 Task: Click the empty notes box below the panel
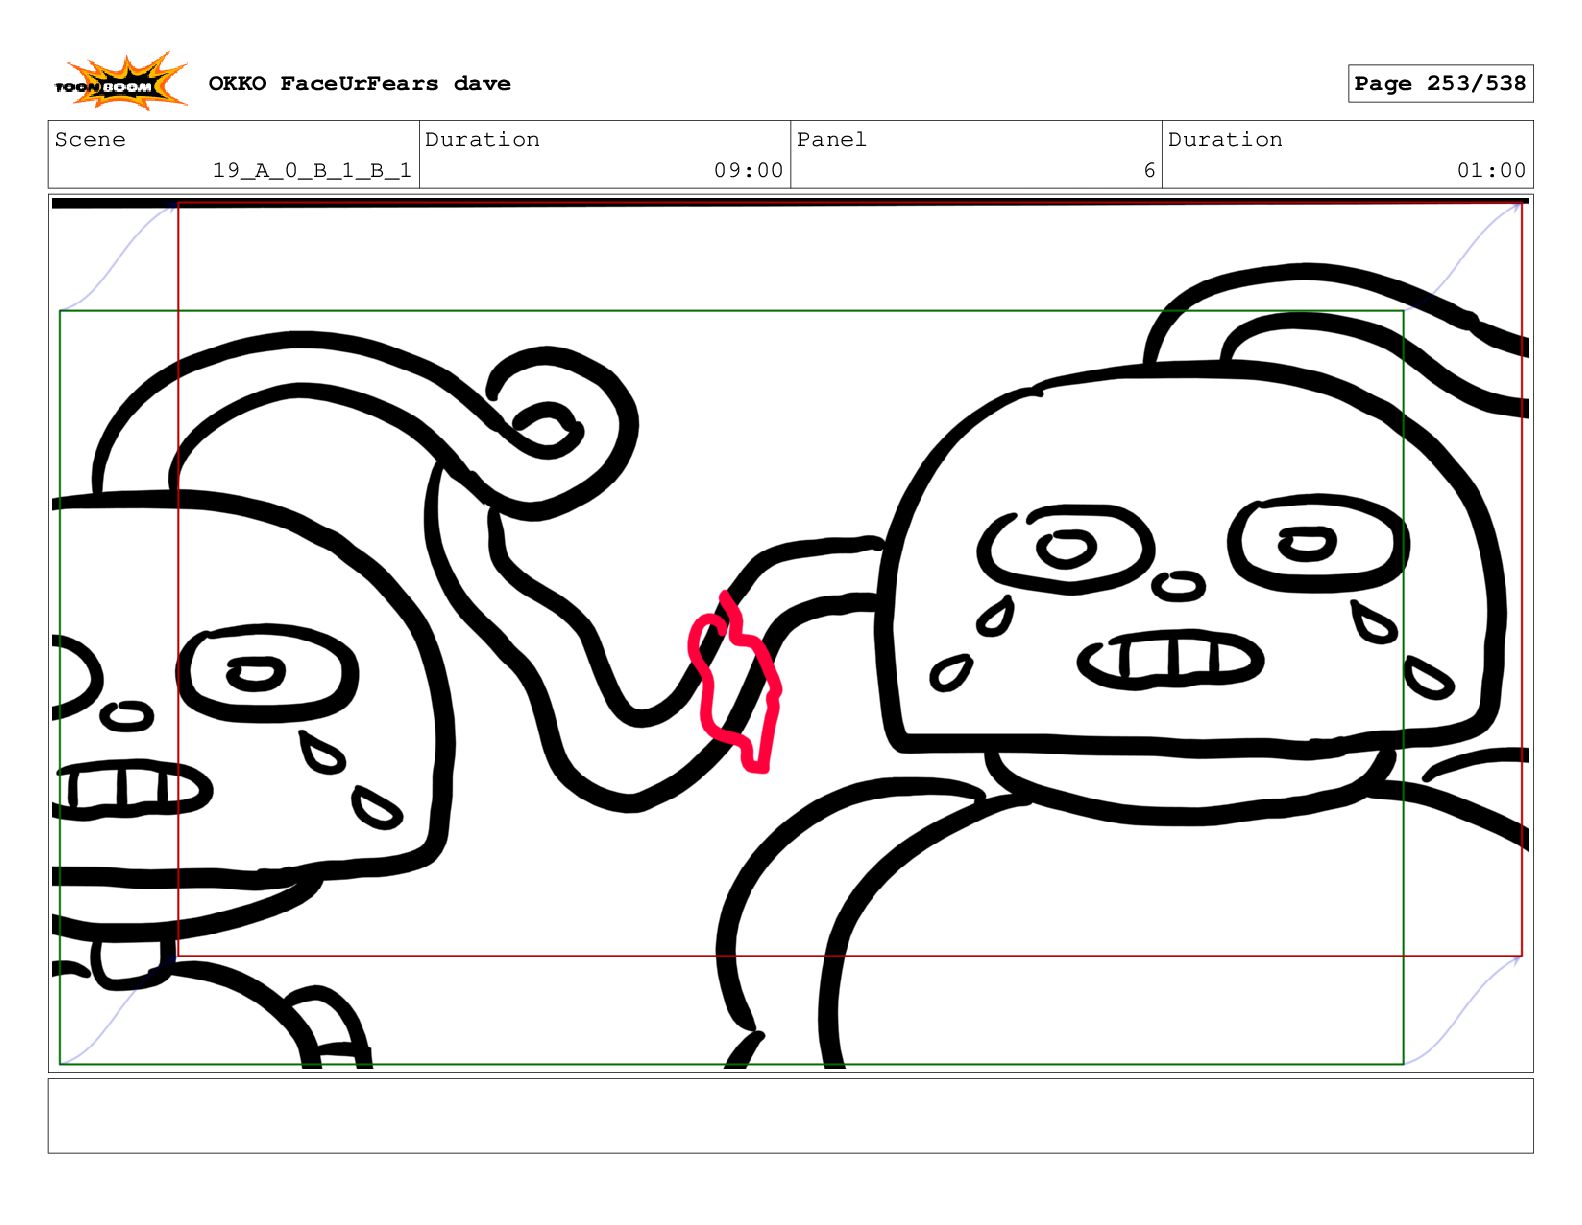[790, 1116]
